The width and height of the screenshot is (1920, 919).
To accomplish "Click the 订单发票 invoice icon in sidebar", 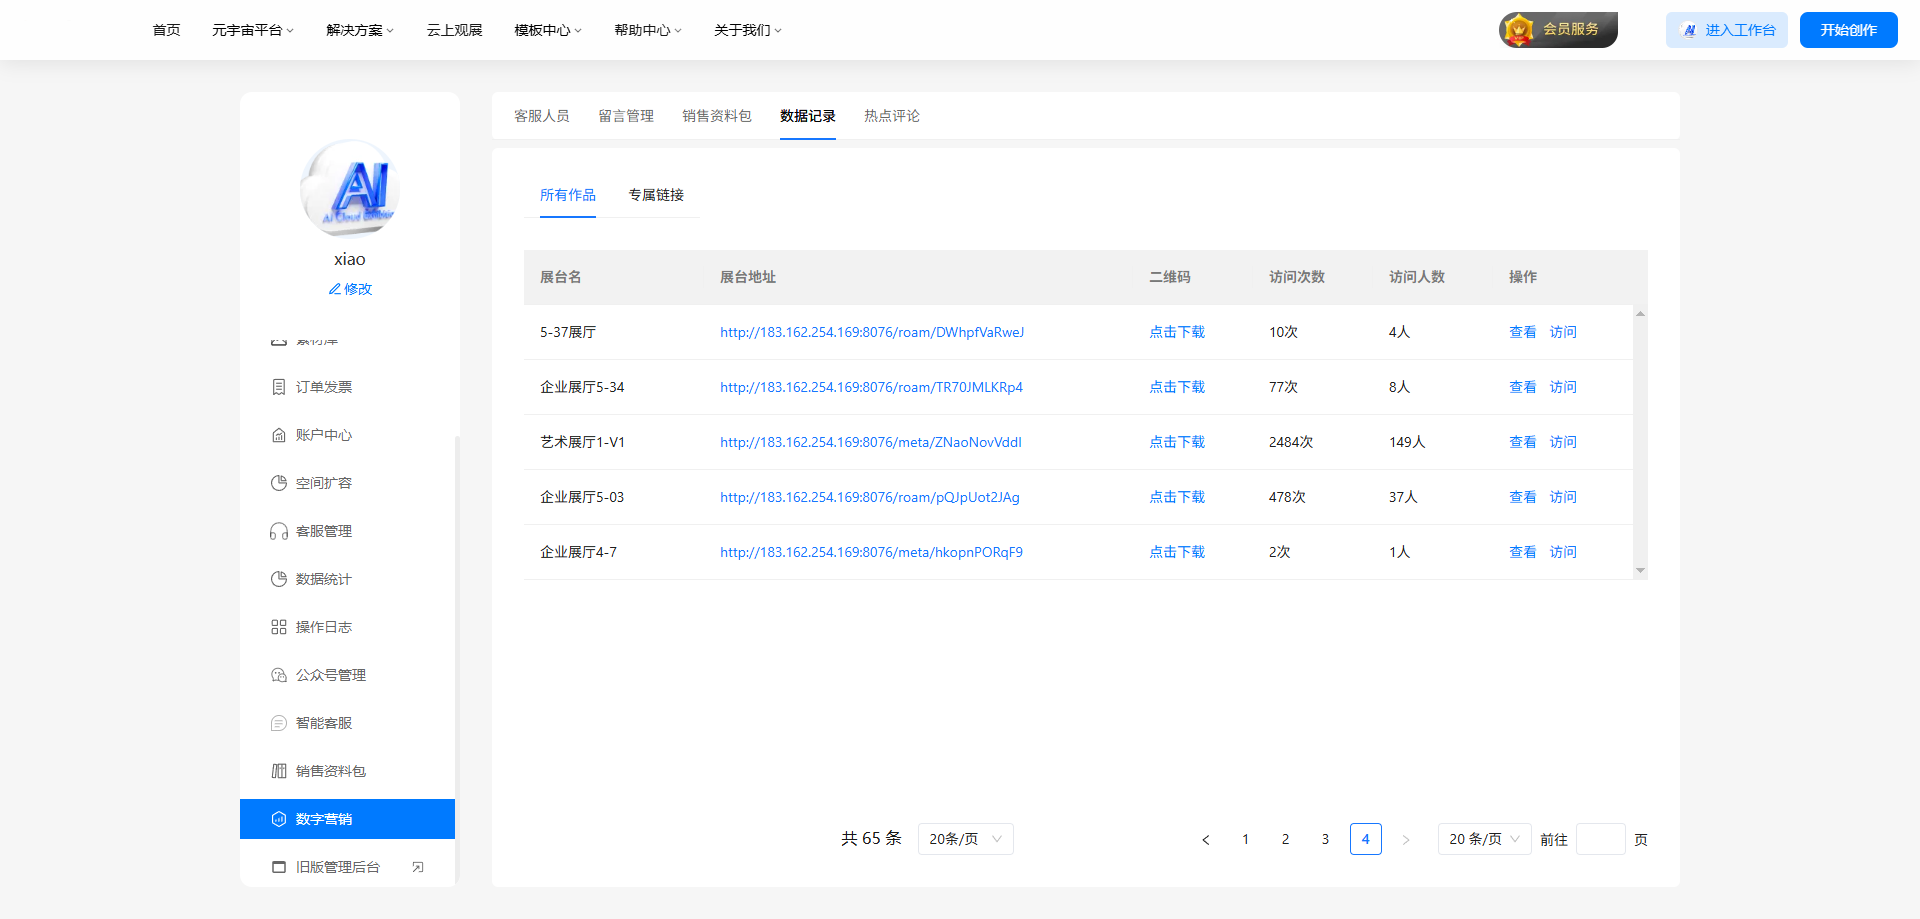I will (x=279, y=387).
